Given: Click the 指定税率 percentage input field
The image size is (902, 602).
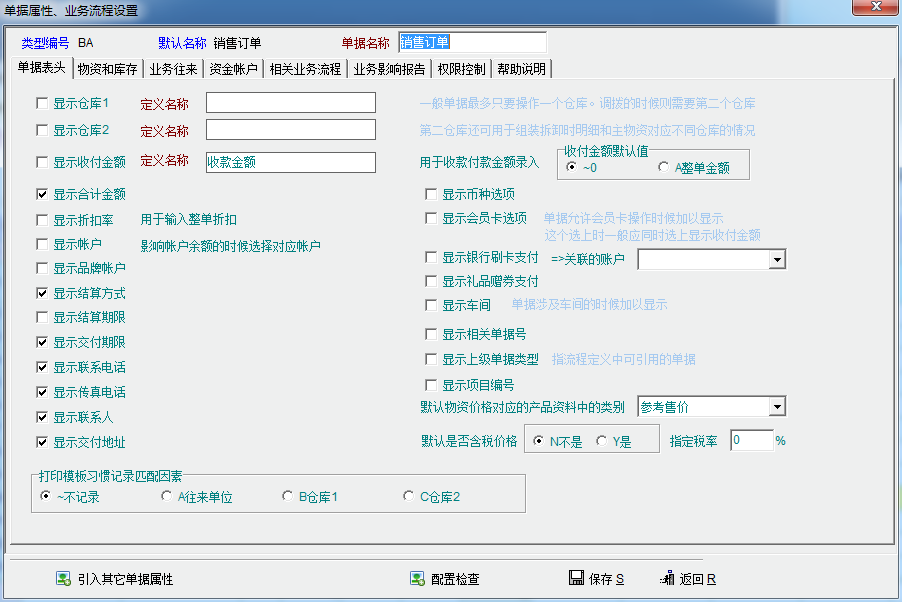Looking at the screenshot, I should 751,441.
